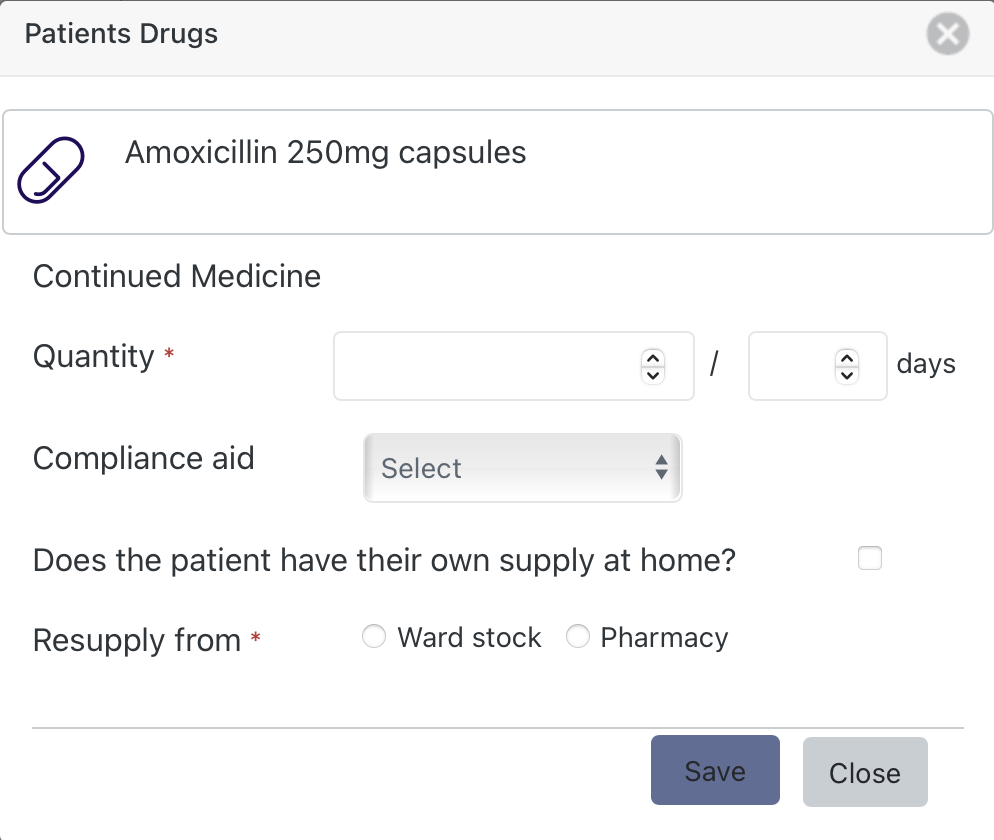
Task: Click the dialog close X icon
Action: click(x=946, y=33)
